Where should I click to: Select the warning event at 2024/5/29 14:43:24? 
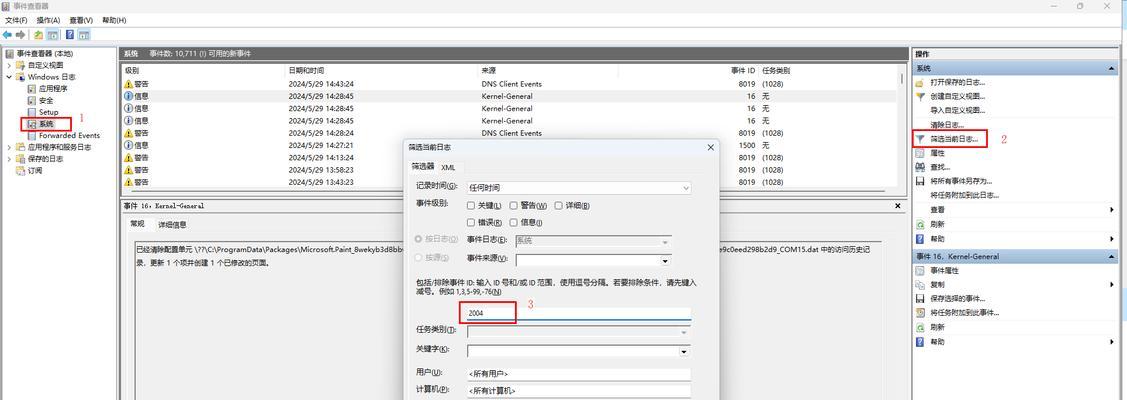pyautogui.click(x=509, y=84)
